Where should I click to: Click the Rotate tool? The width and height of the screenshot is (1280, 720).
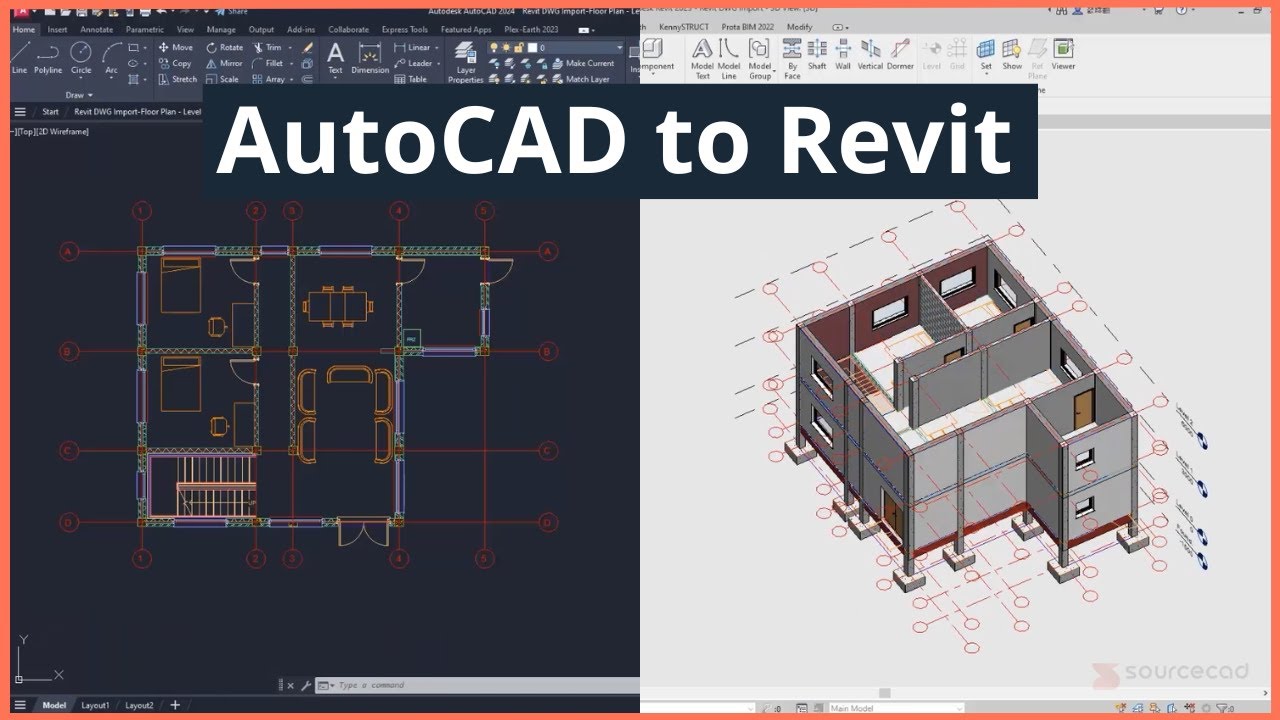(224, 47)
